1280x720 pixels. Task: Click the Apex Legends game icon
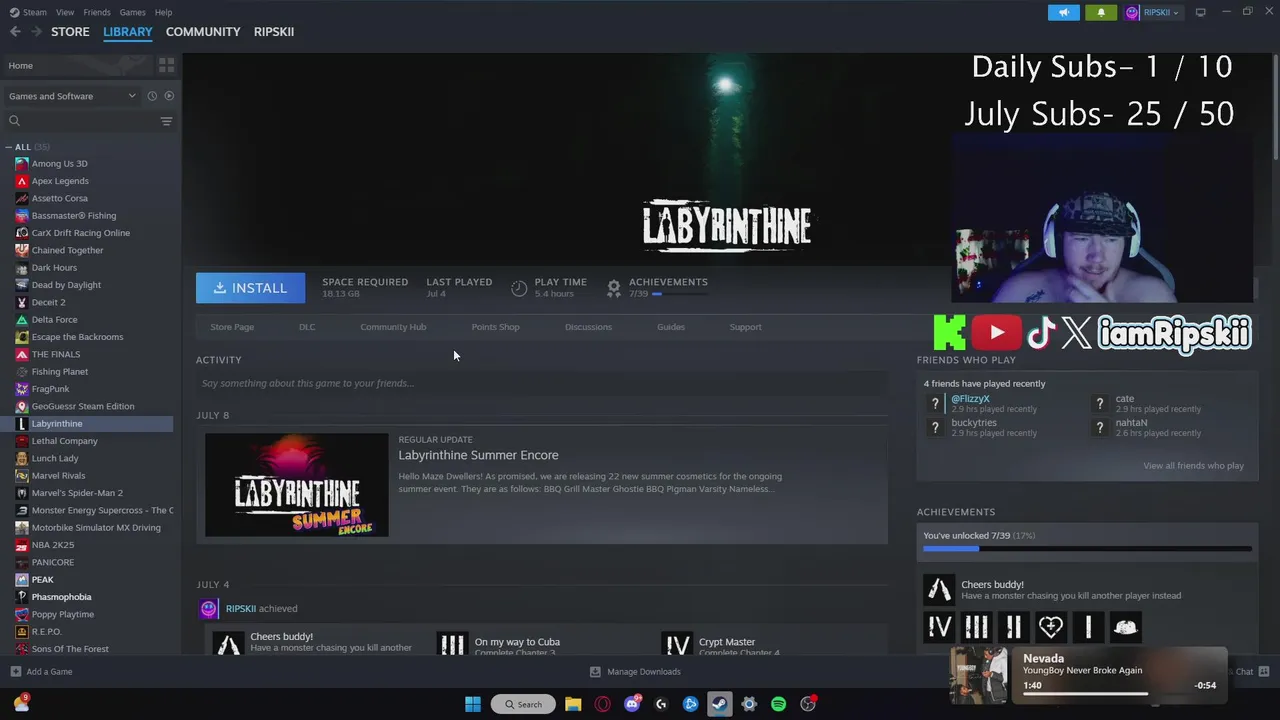(x=22, y=181)
